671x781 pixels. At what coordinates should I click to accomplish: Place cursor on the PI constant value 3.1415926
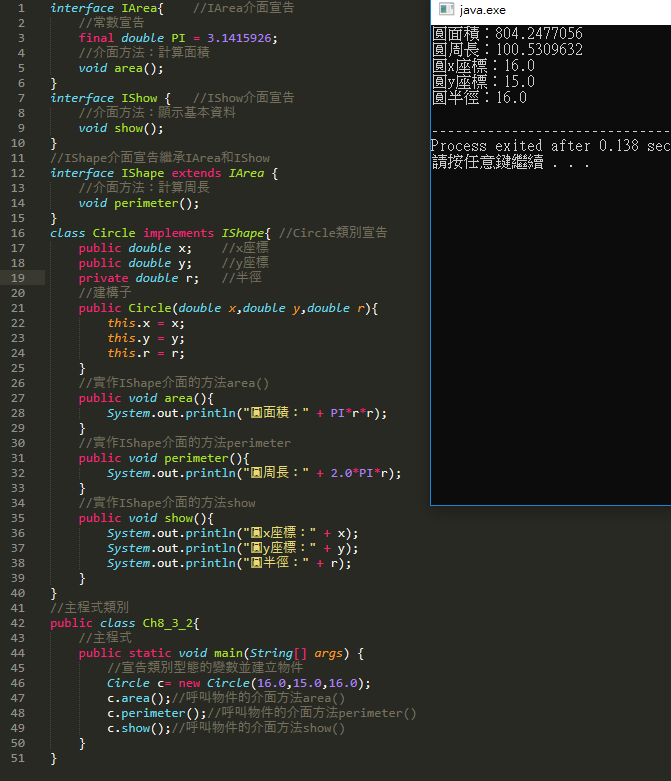tap(242, 38)
